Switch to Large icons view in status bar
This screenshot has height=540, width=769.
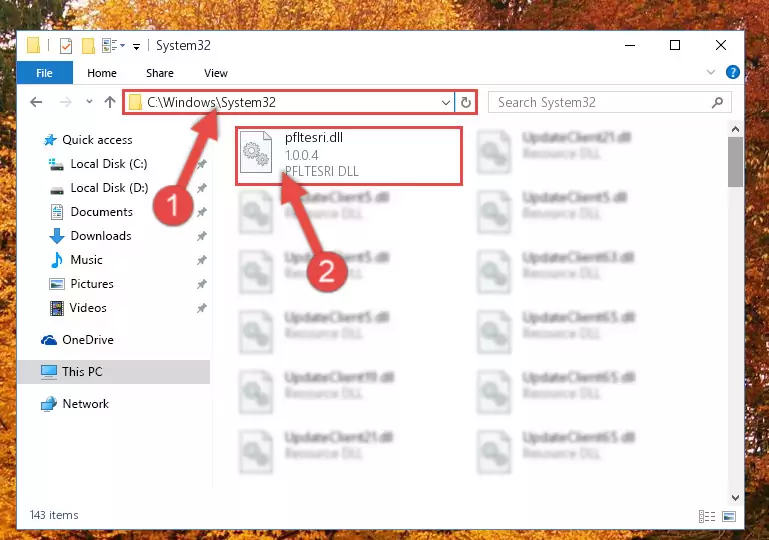click(729, 516)
